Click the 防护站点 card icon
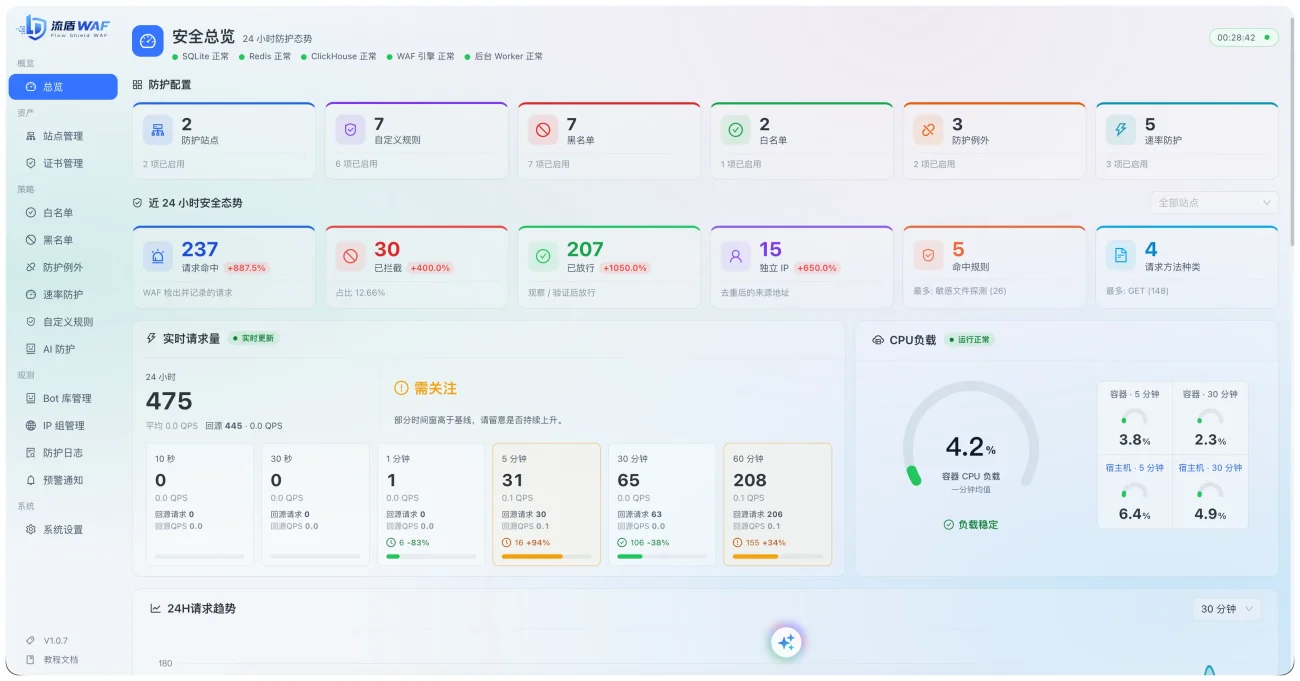 click(157, 130)
